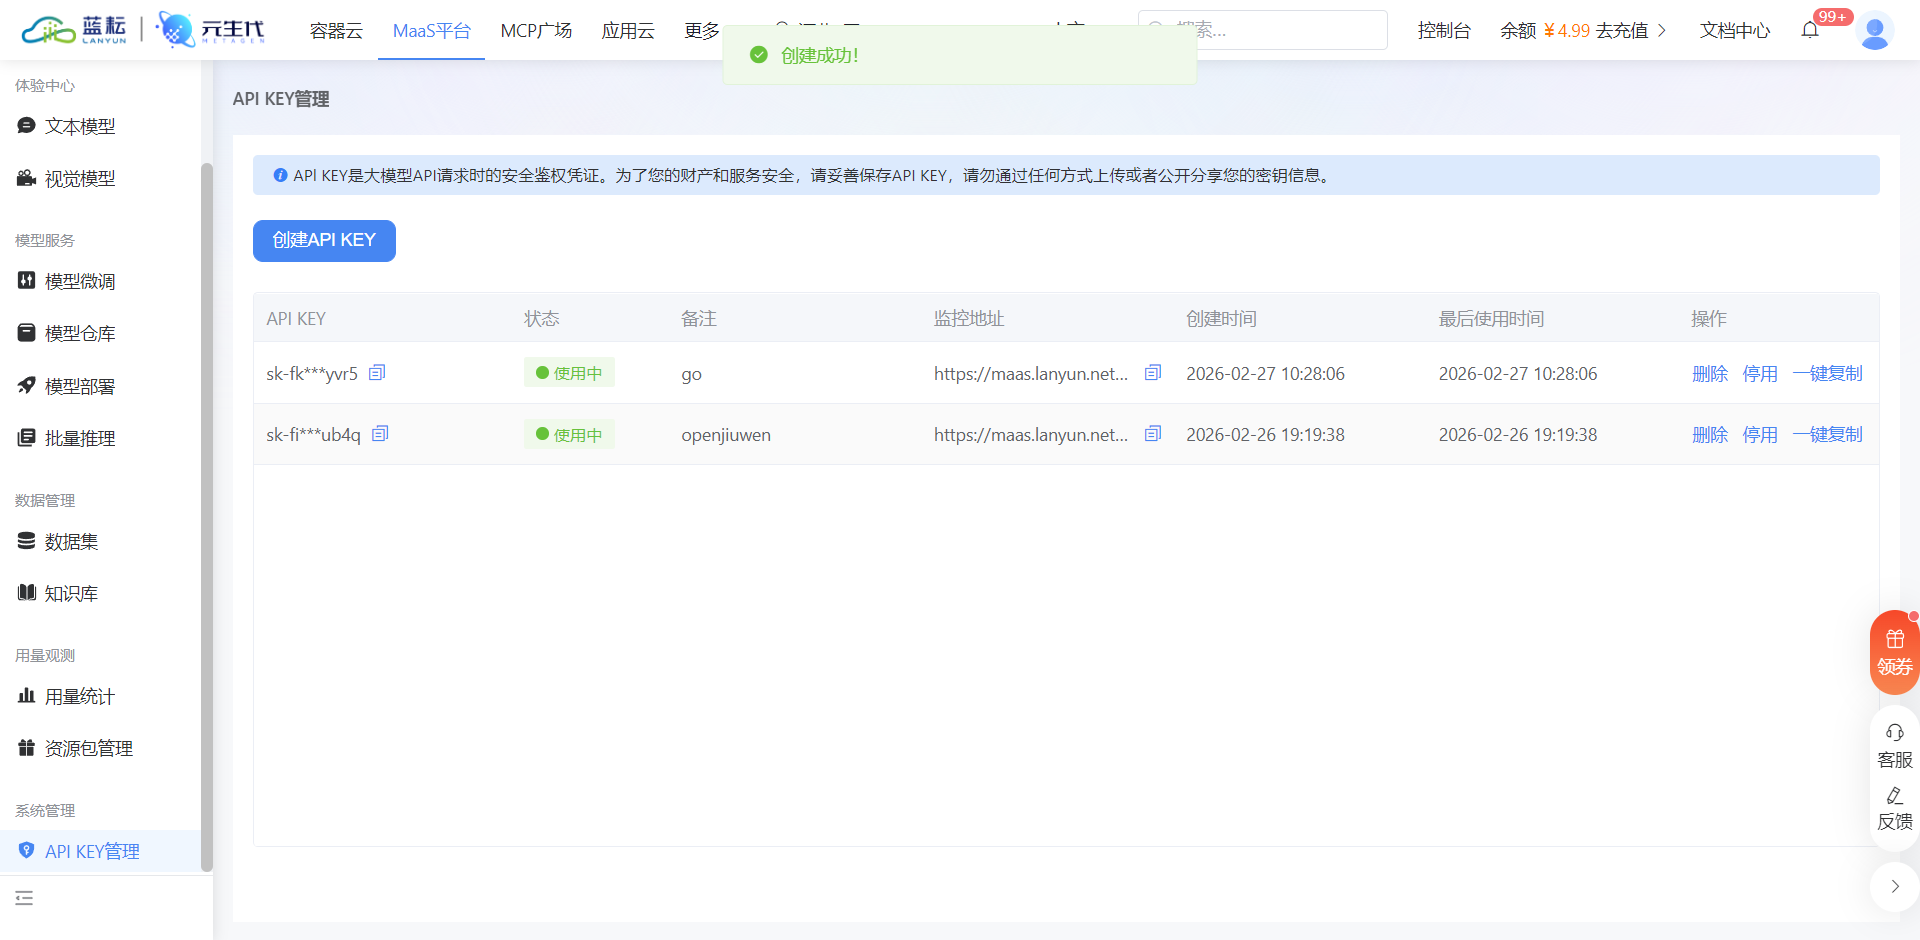The width and height of the screenshot is (1920, 940).
Task: Open the MCP广场 tab
Action: coord(536,30)
